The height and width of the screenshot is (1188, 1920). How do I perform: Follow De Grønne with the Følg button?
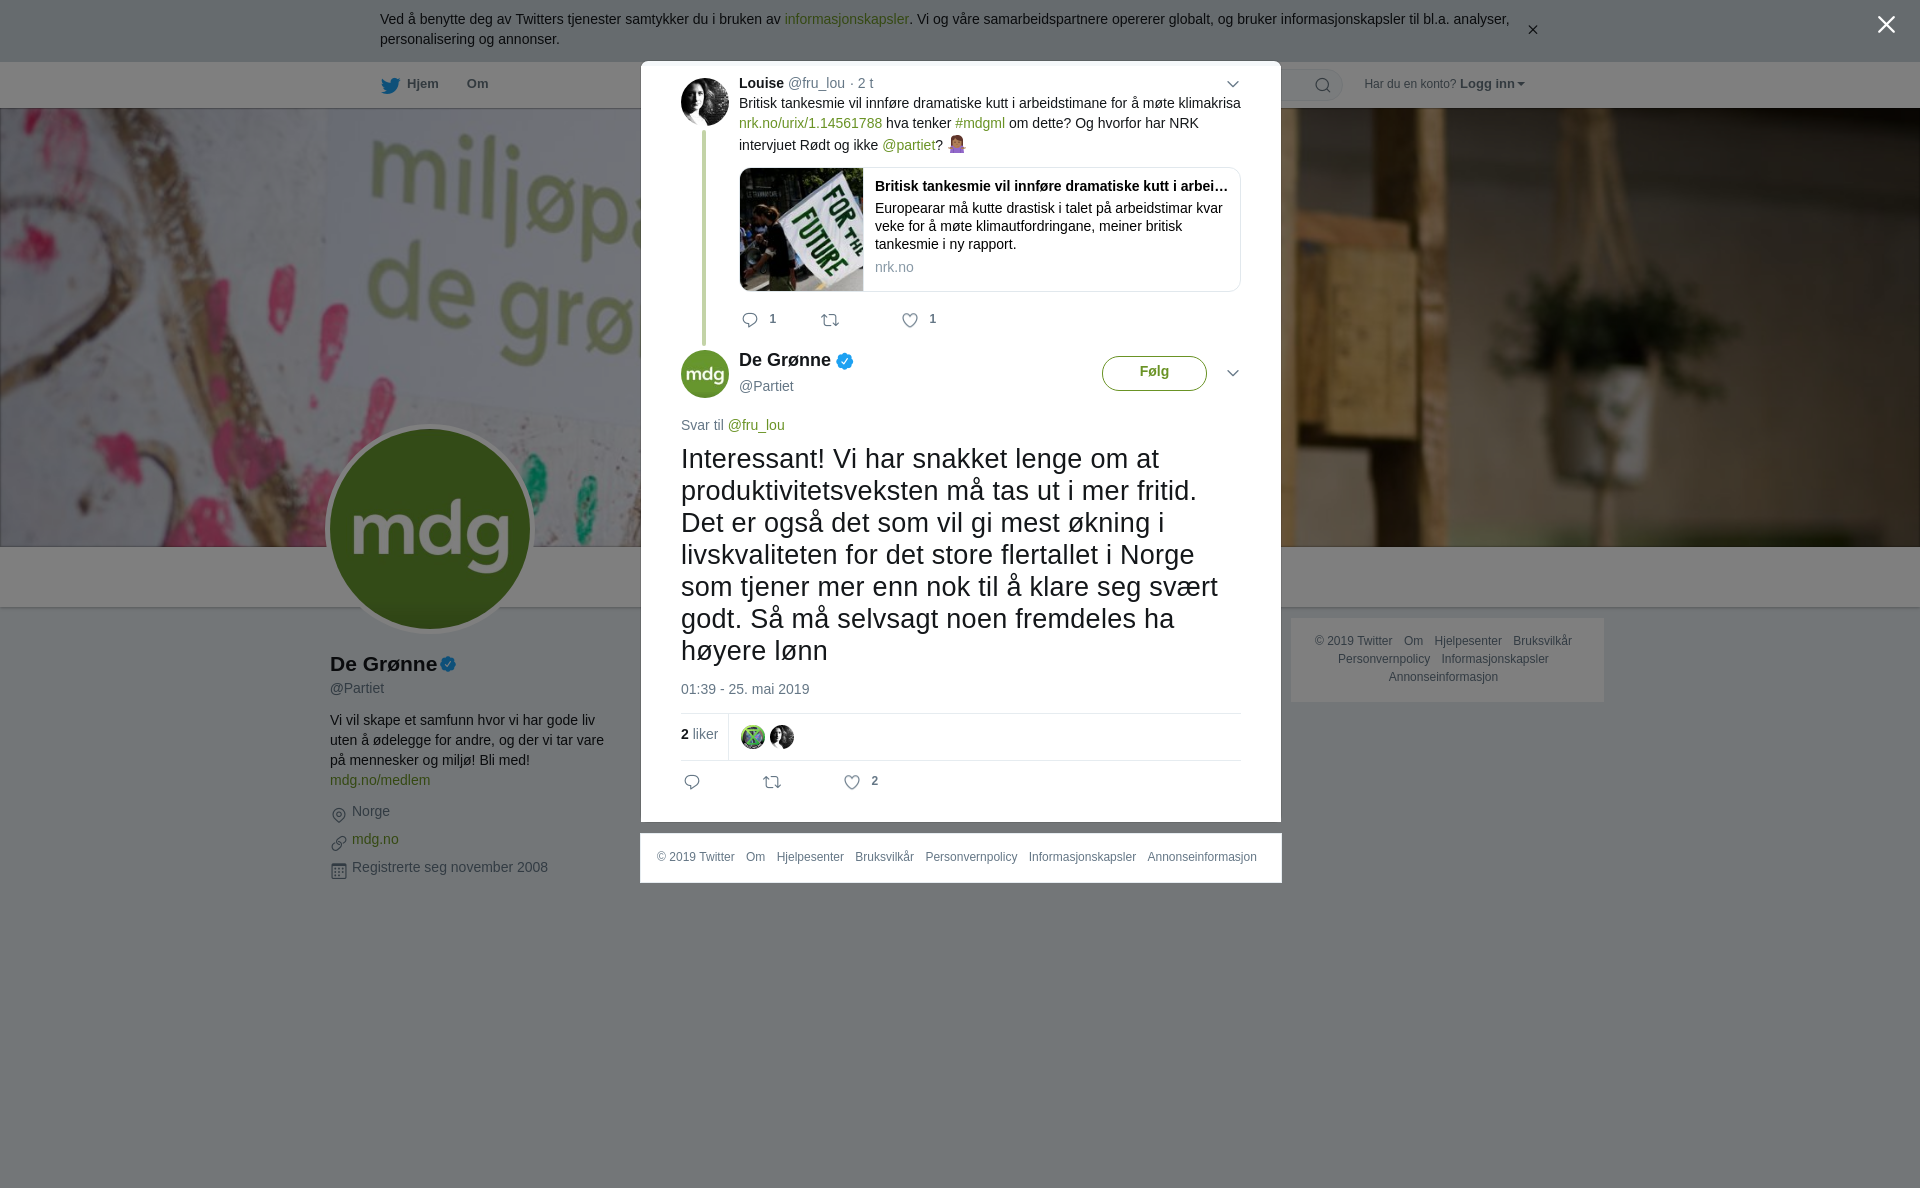coord(1154,373)
